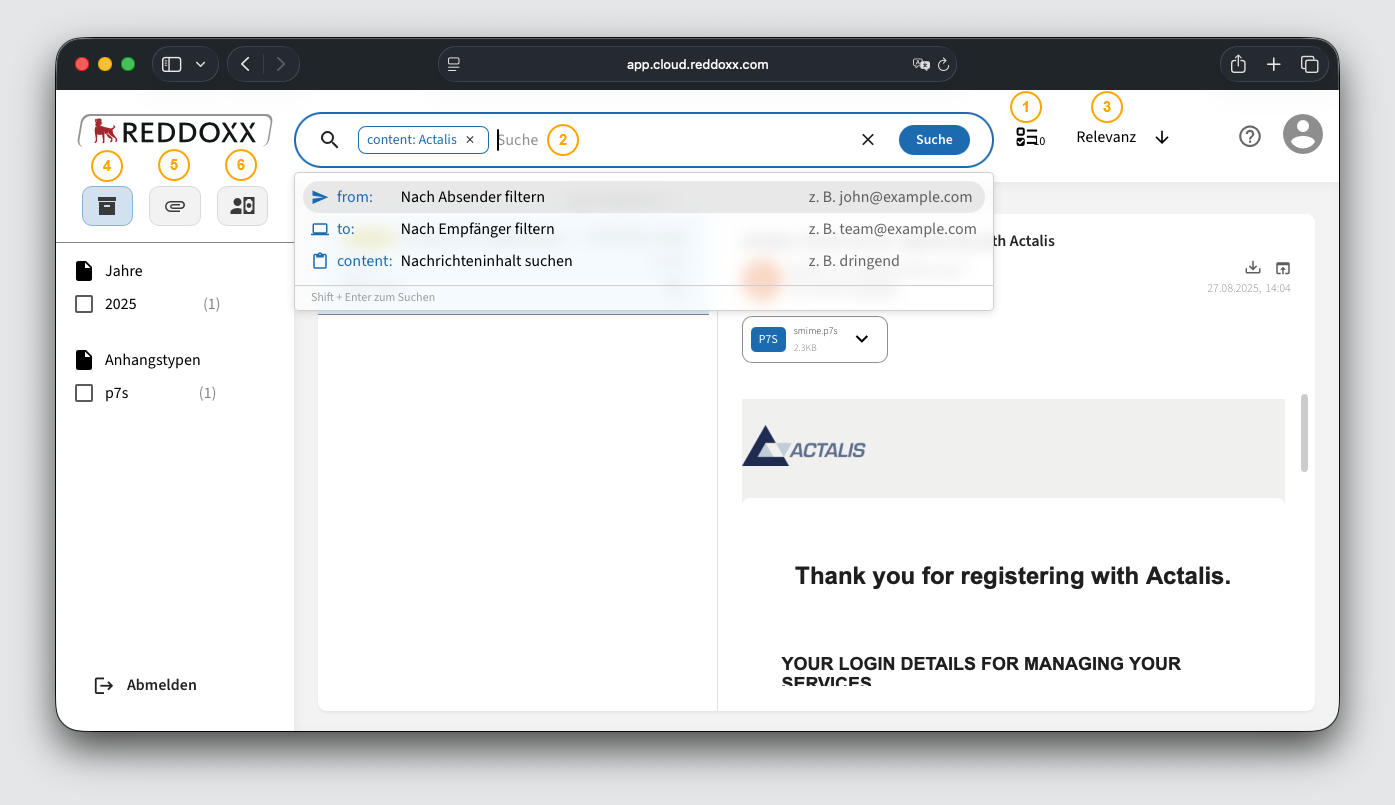Open the help question mark icon

(1249, 137)
